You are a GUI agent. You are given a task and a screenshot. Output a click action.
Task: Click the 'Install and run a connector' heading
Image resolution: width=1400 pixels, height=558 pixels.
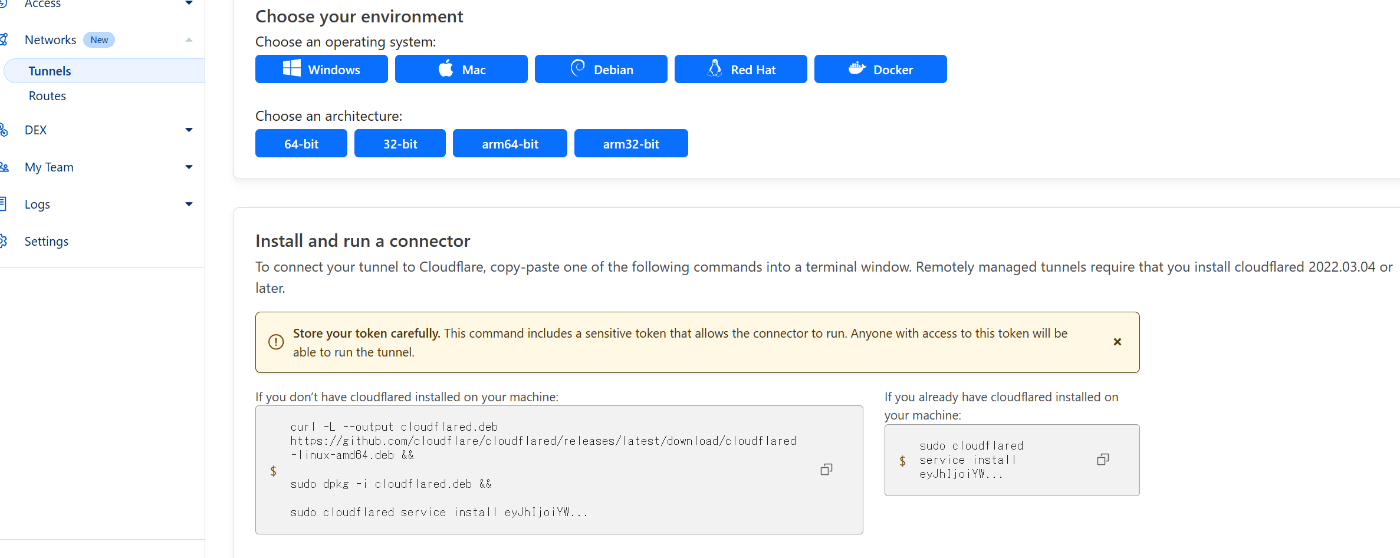click(x=363, y=241)
